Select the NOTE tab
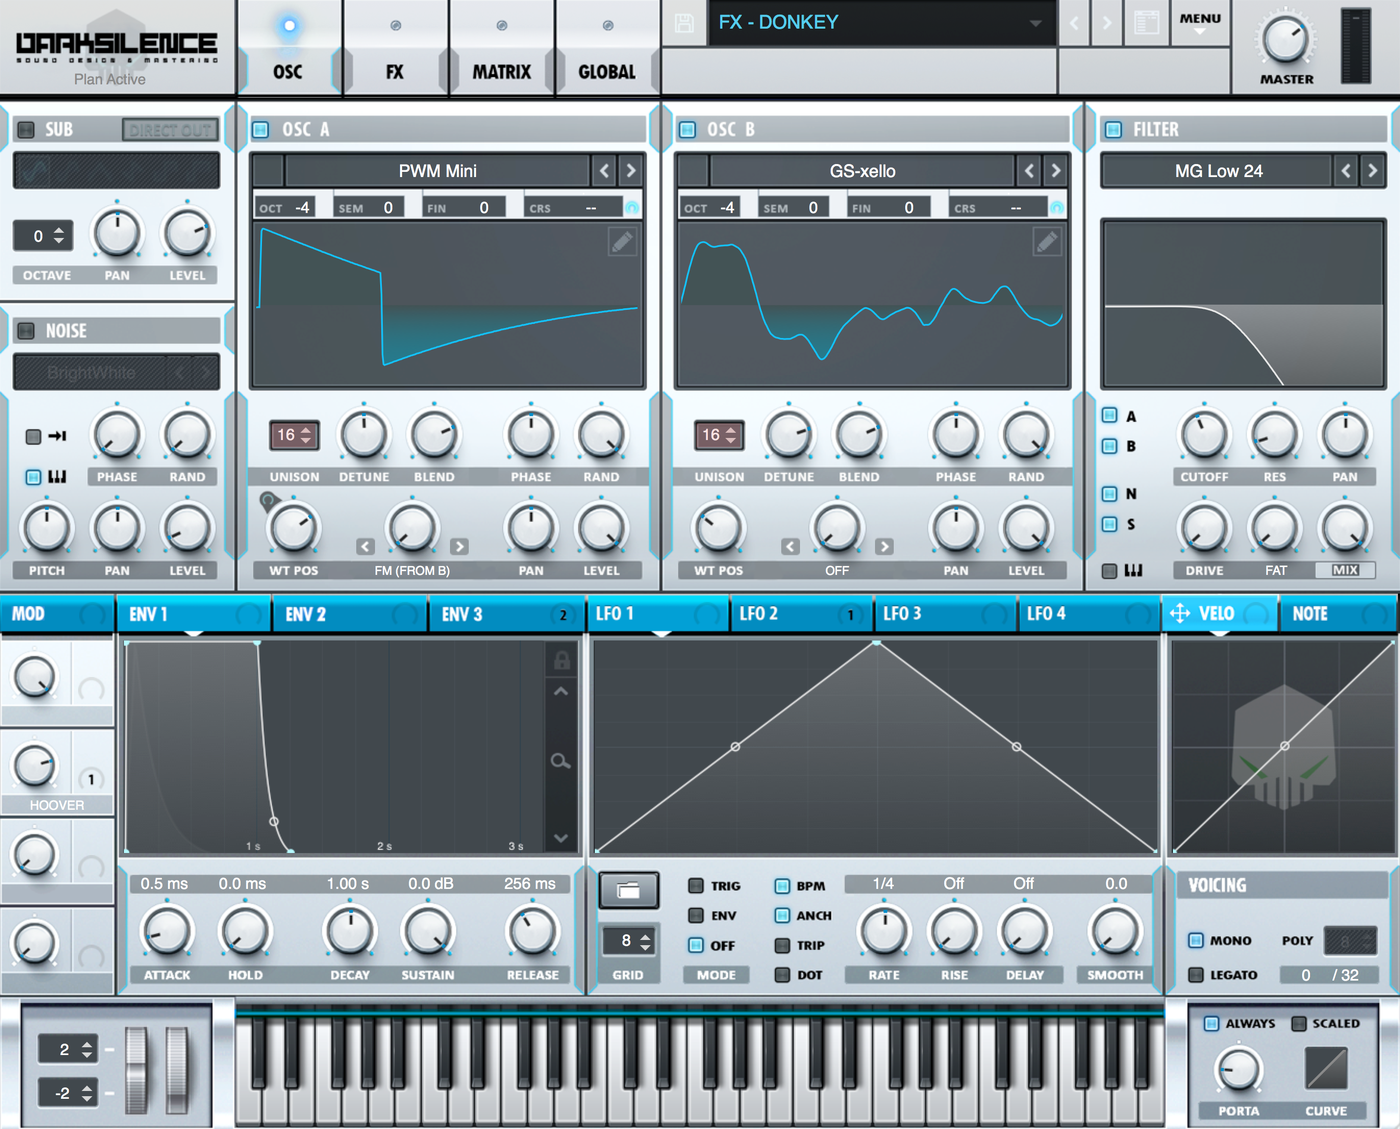The height and width of the screenshot is (1129, 1400). [1337, 614]
